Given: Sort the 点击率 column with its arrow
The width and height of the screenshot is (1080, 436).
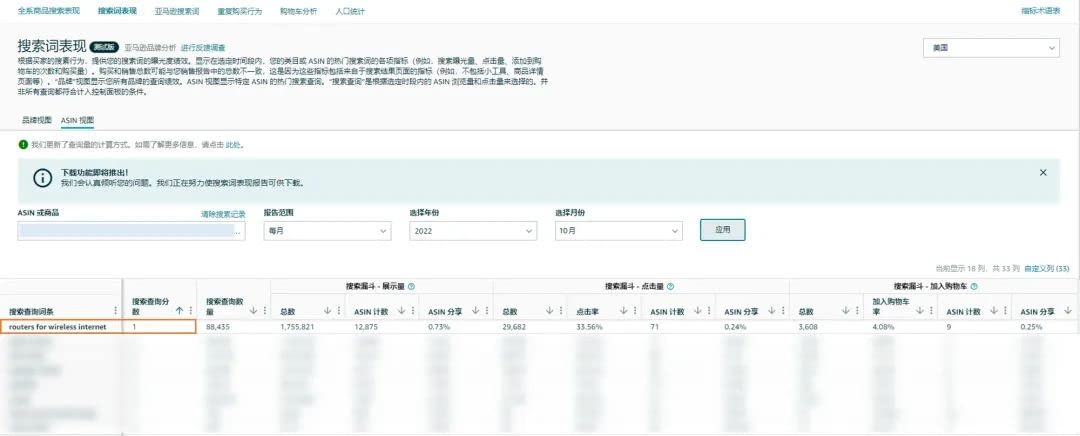Looking at the screenshot, I should coord(620,311).
